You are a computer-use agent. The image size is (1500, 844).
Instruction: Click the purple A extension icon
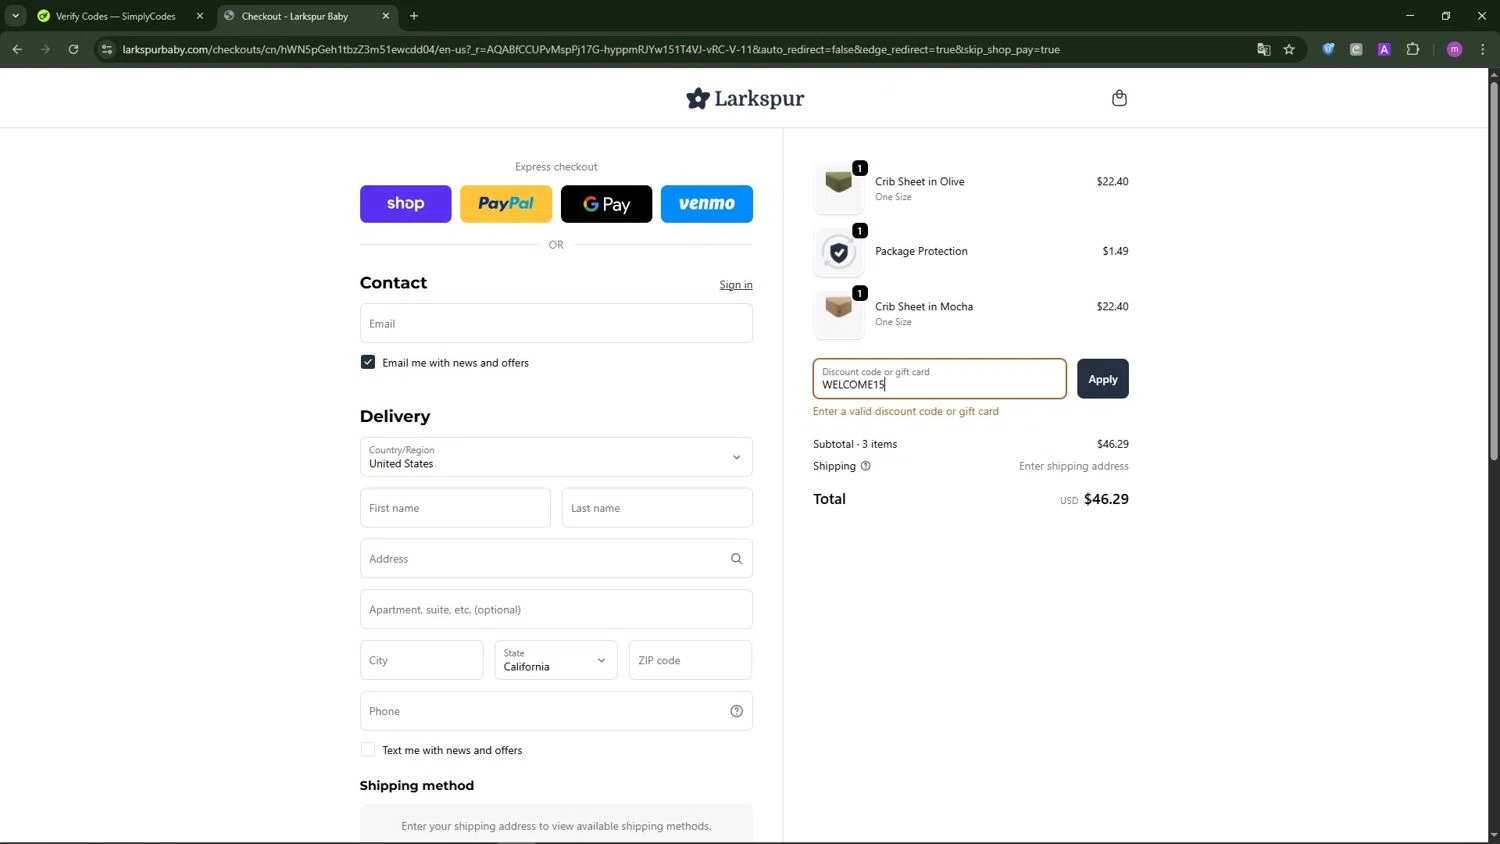(x=1384, y=49)
